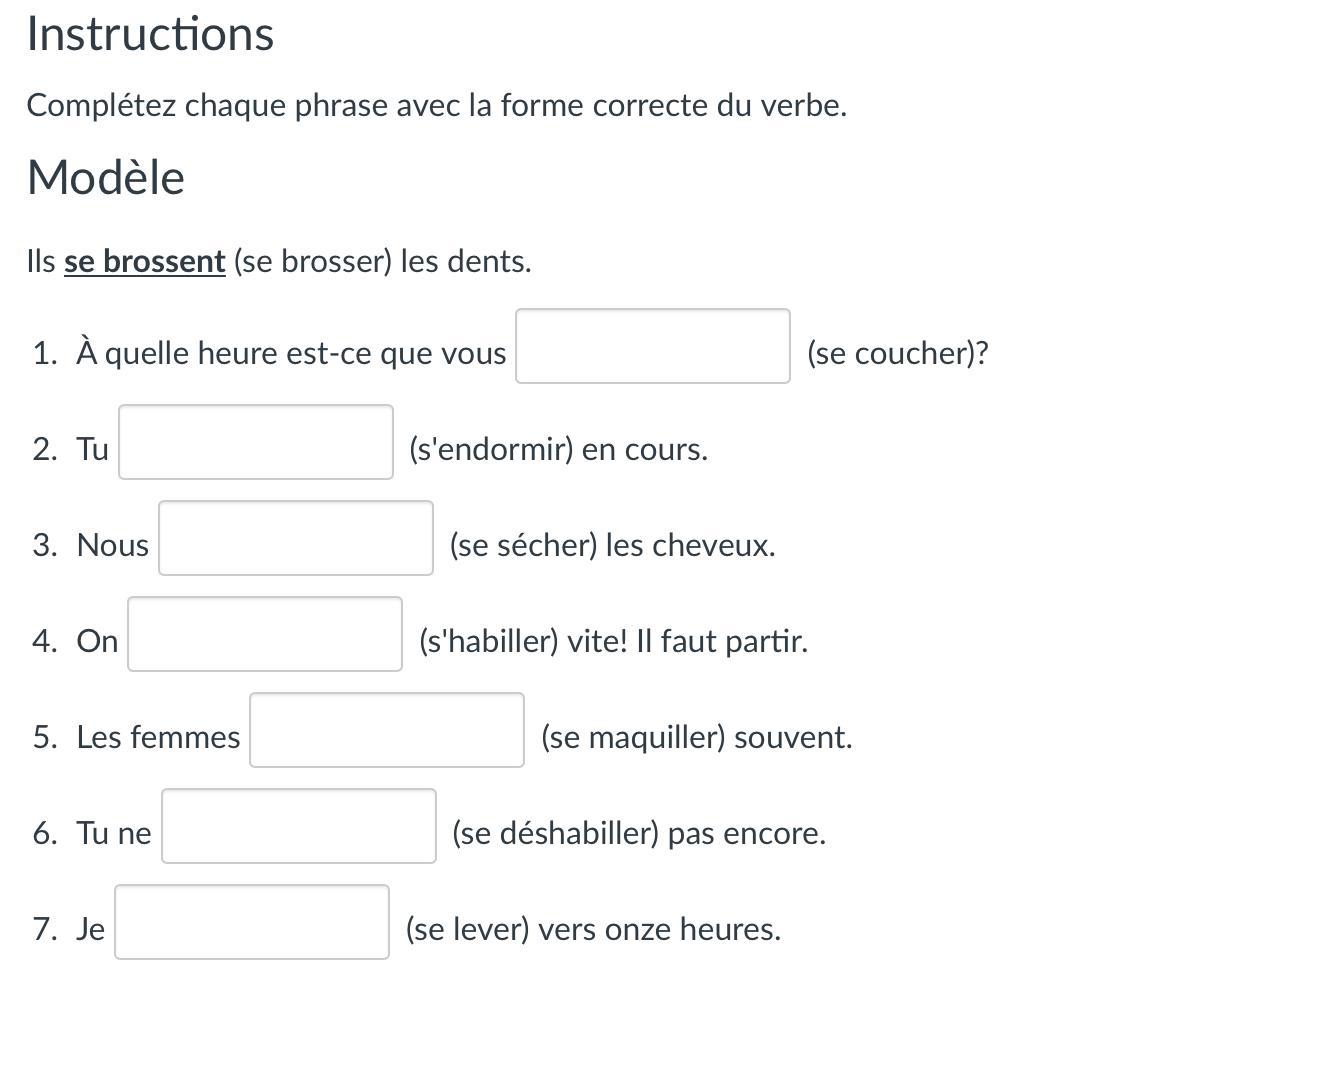
Task: Click the '(se lever) vers onze heures.' text
Action: coord(593,929)
